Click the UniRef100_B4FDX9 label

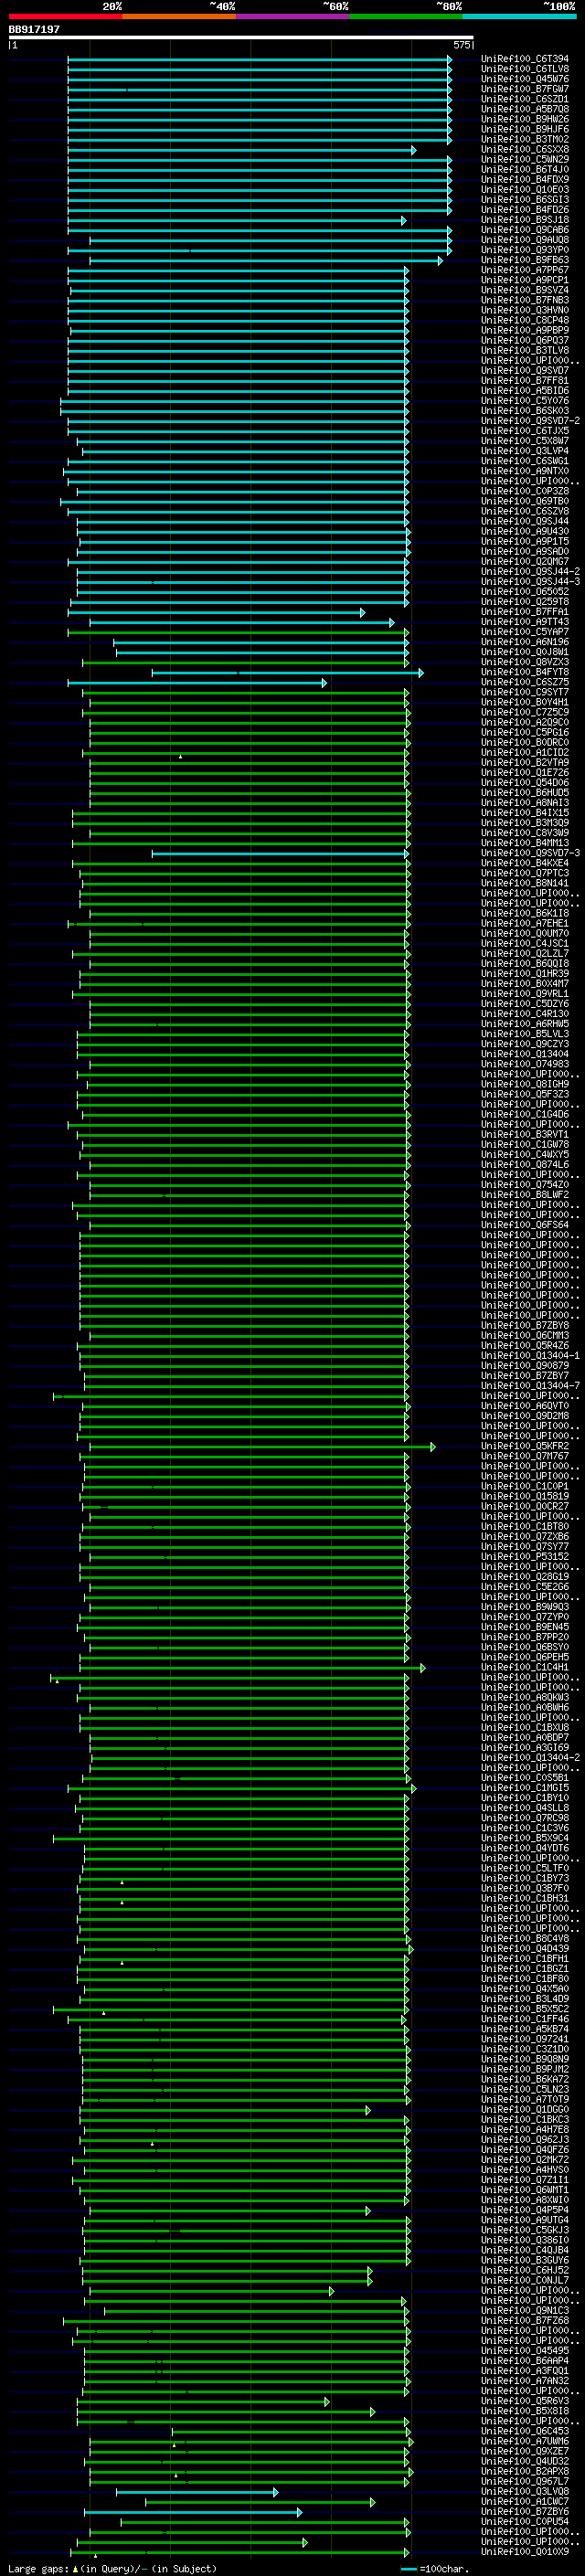pos(525,179)
